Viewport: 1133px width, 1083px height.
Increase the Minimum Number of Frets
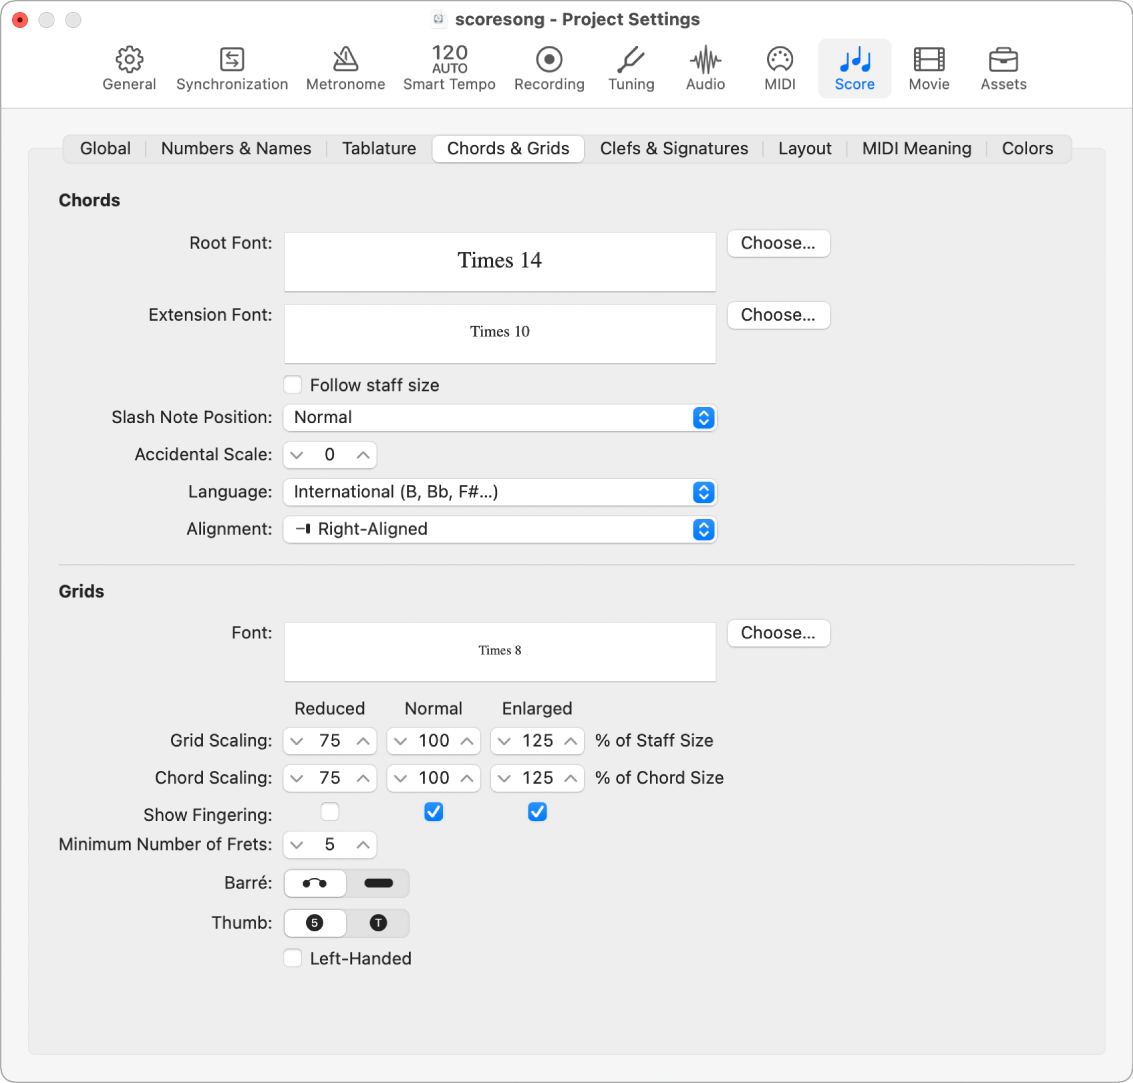pos(363,845)
